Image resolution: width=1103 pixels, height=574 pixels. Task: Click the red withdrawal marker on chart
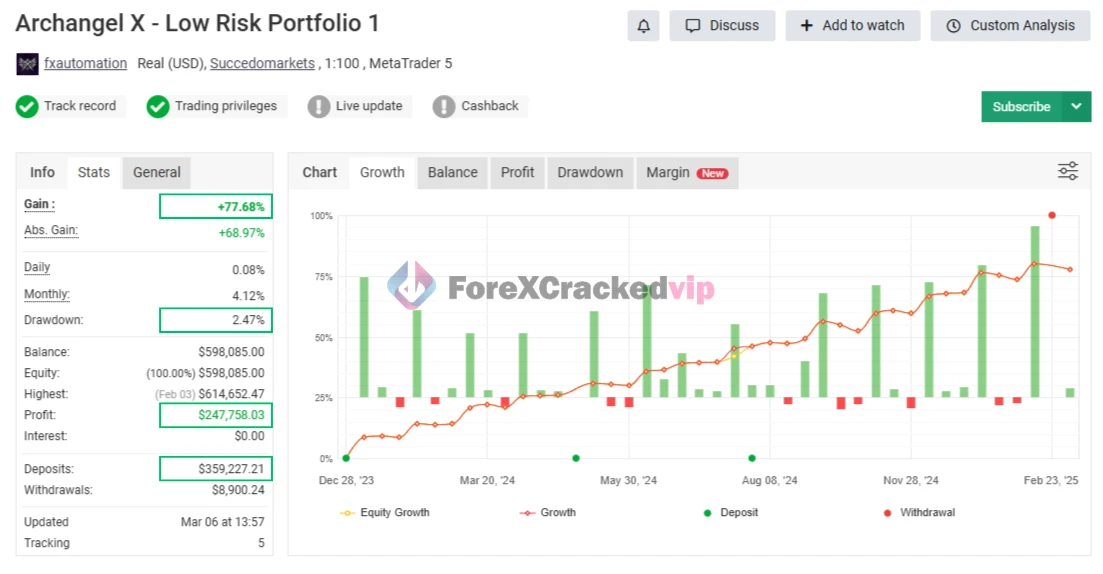(1052, 215)
